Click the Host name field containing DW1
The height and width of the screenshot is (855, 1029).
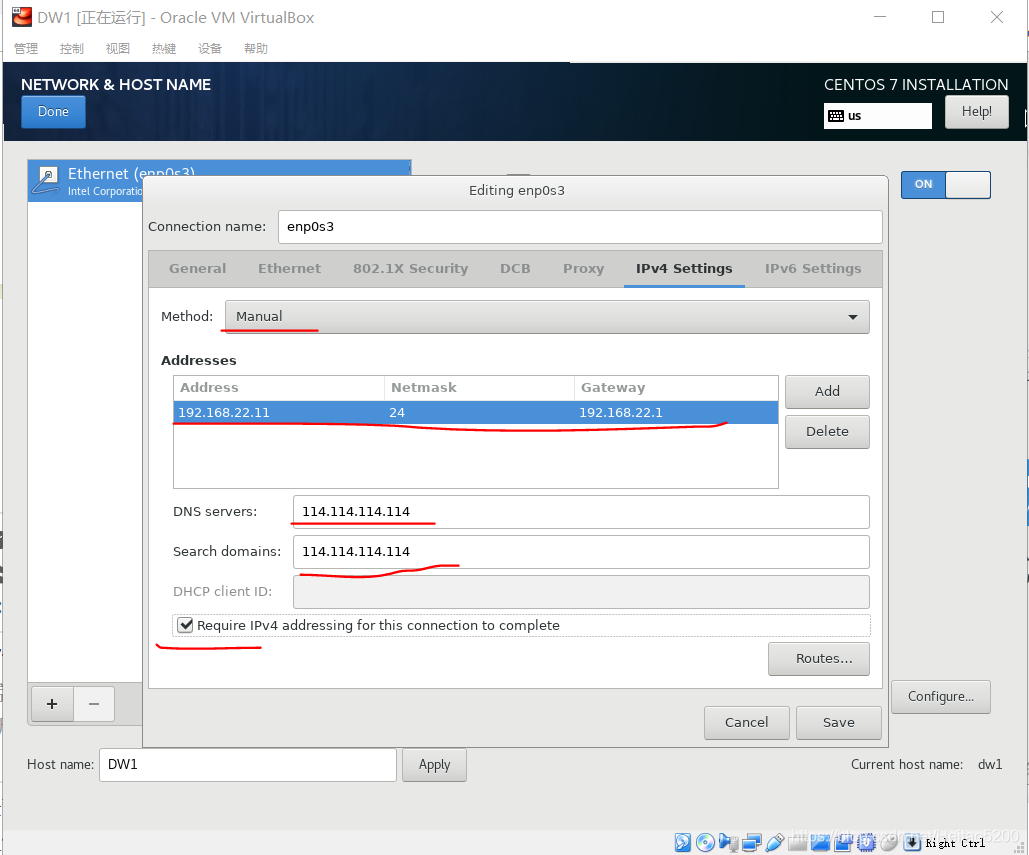247,765
